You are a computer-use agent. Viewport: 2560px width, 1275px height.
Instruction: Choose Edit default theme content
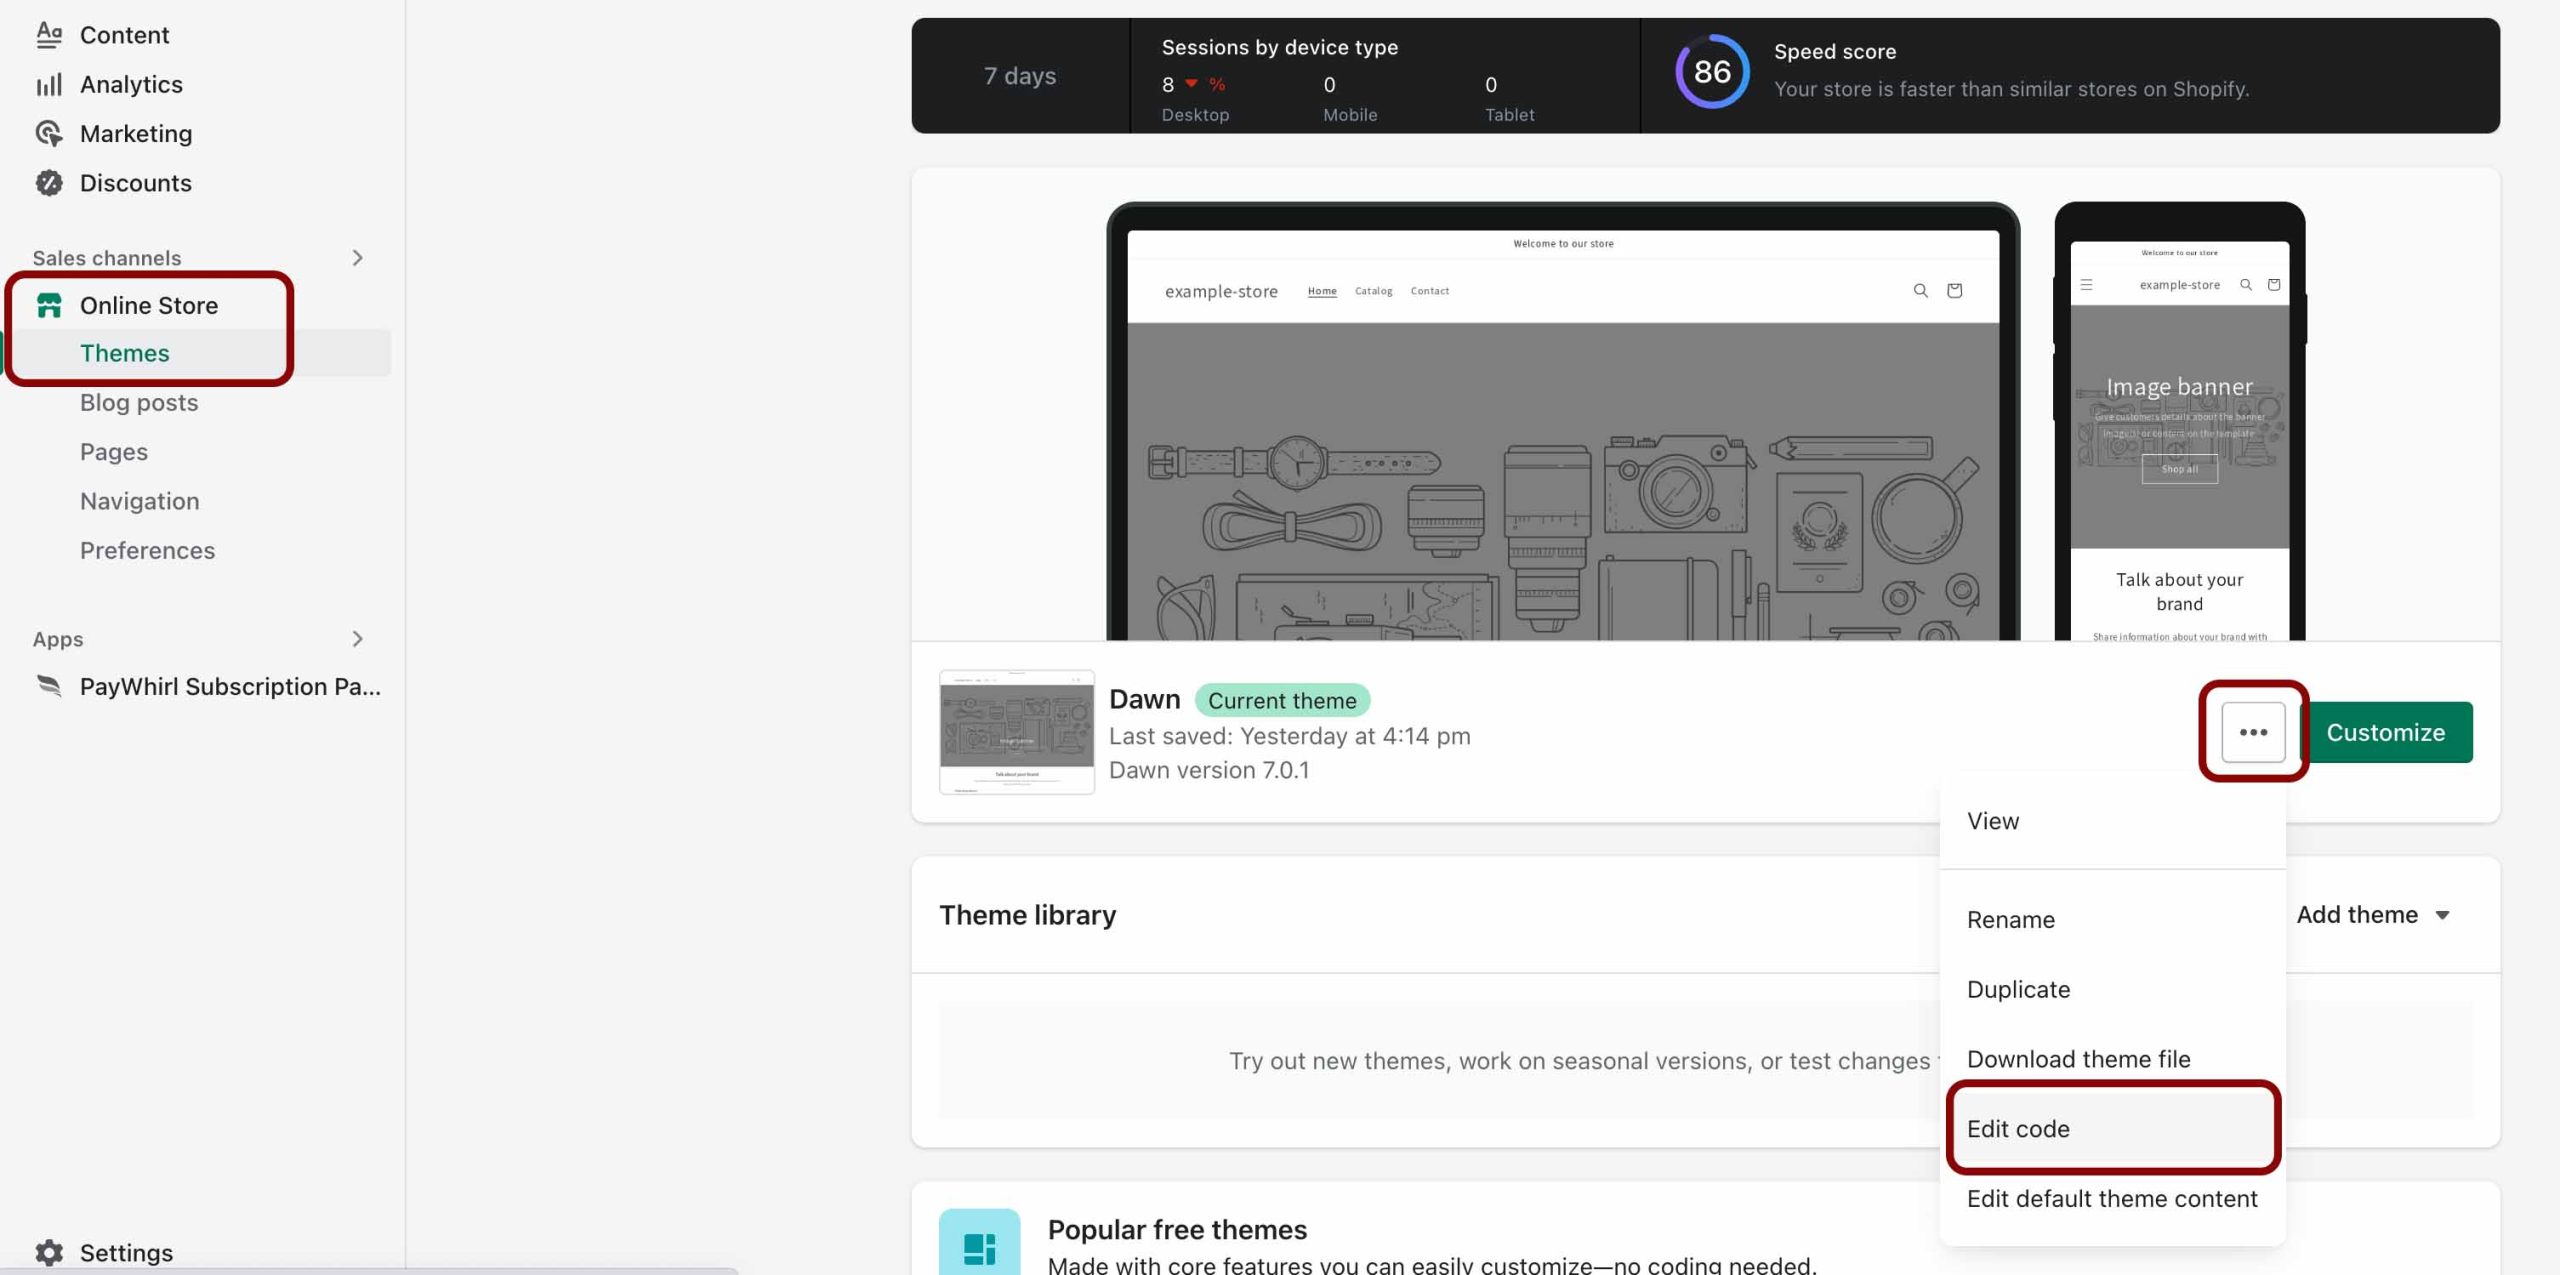pyautogui.click(x=2112, y=1198)
